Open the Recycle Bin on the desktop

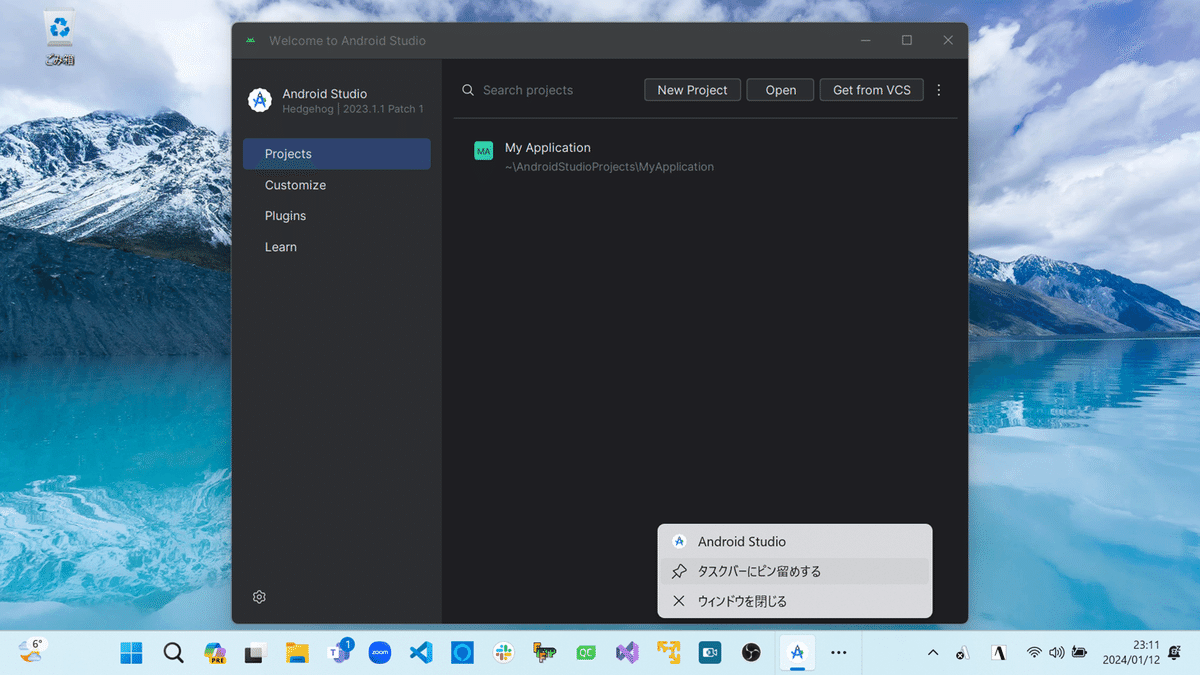[59, 38]
